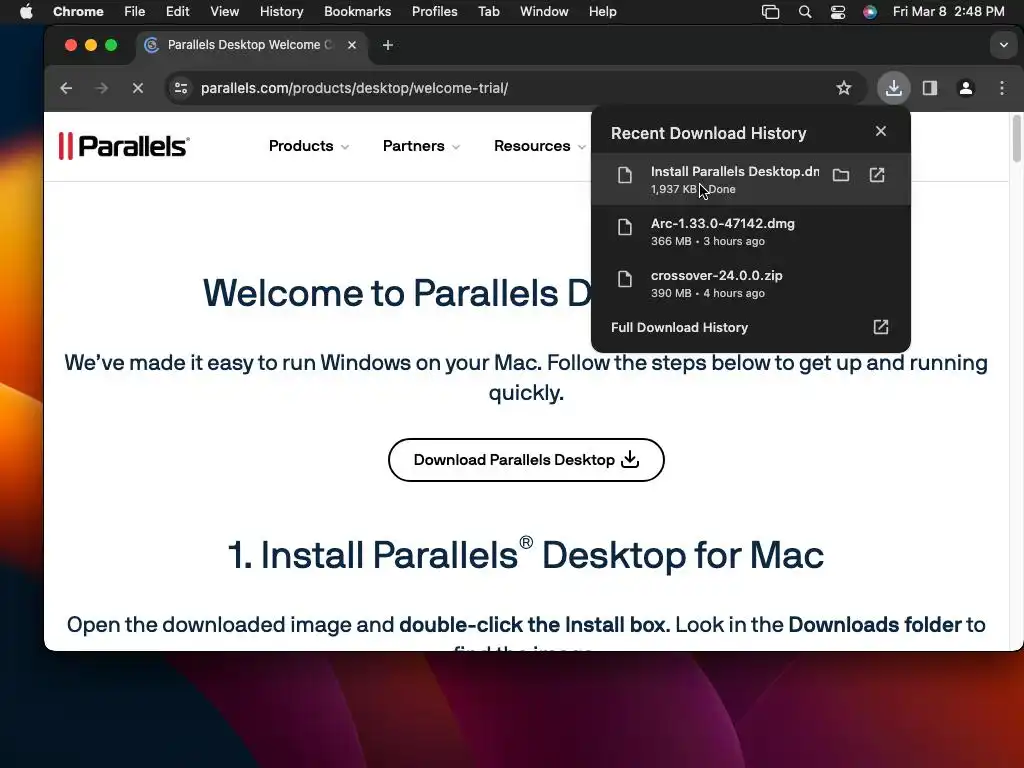Open the Full Download History external link icon
The height and width of the screenshot is (768, 1024).
click(x=881, y=327)
